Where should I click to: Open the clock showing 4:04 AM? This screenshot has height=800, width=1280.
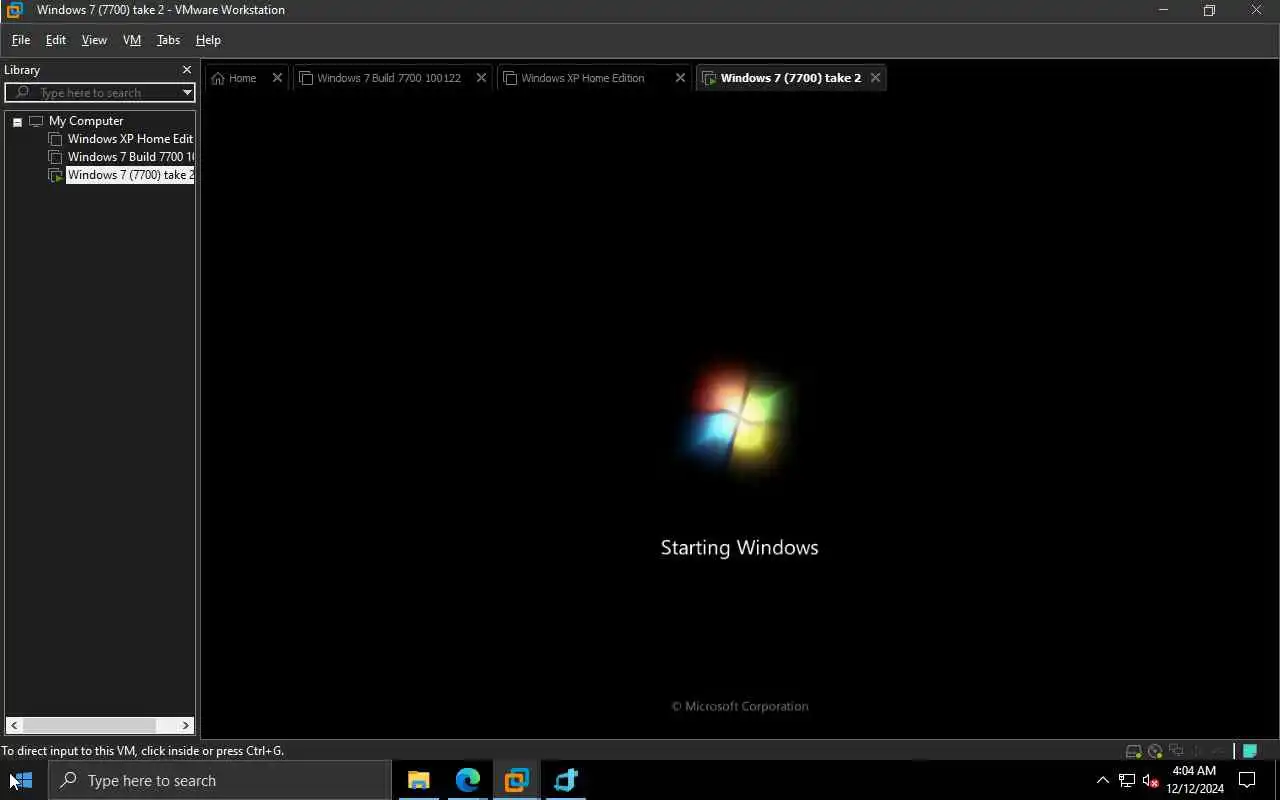coord(1194,780)
